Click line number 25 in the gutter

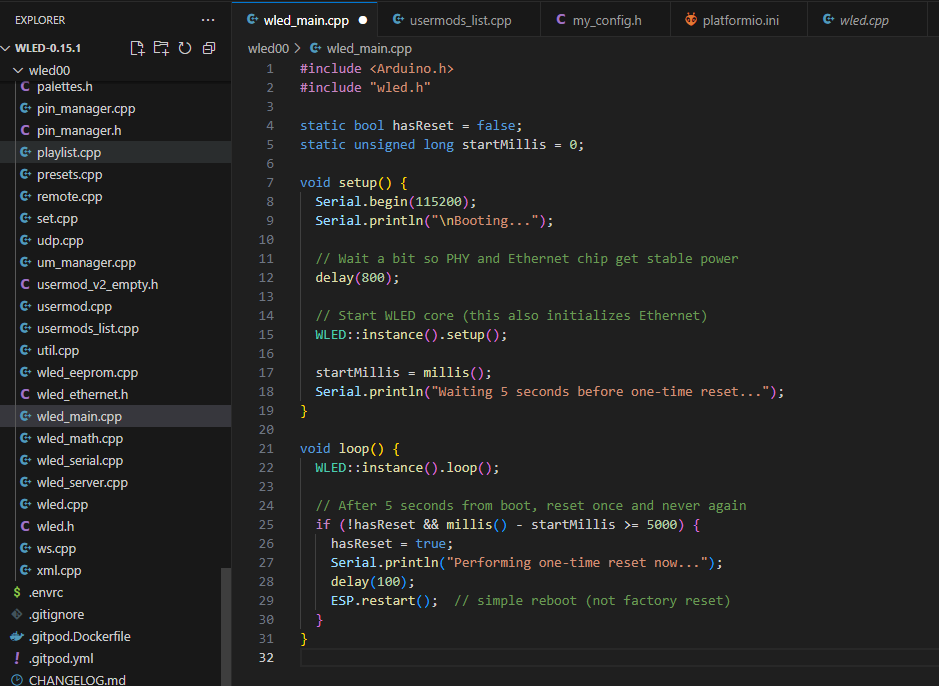266,524
